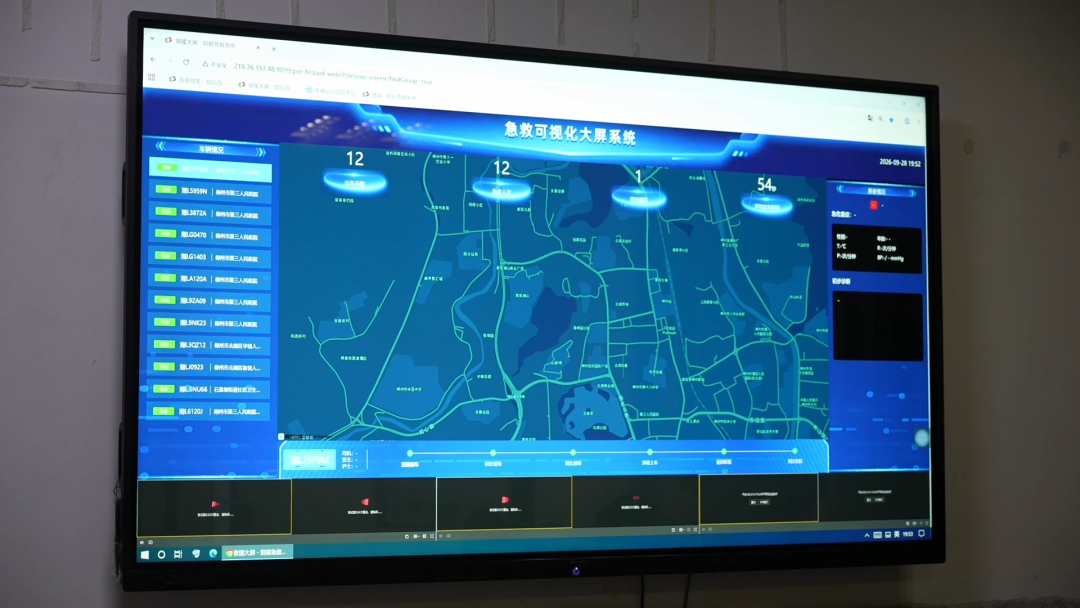Select vehicle L5959N in the list

(210, 191)
